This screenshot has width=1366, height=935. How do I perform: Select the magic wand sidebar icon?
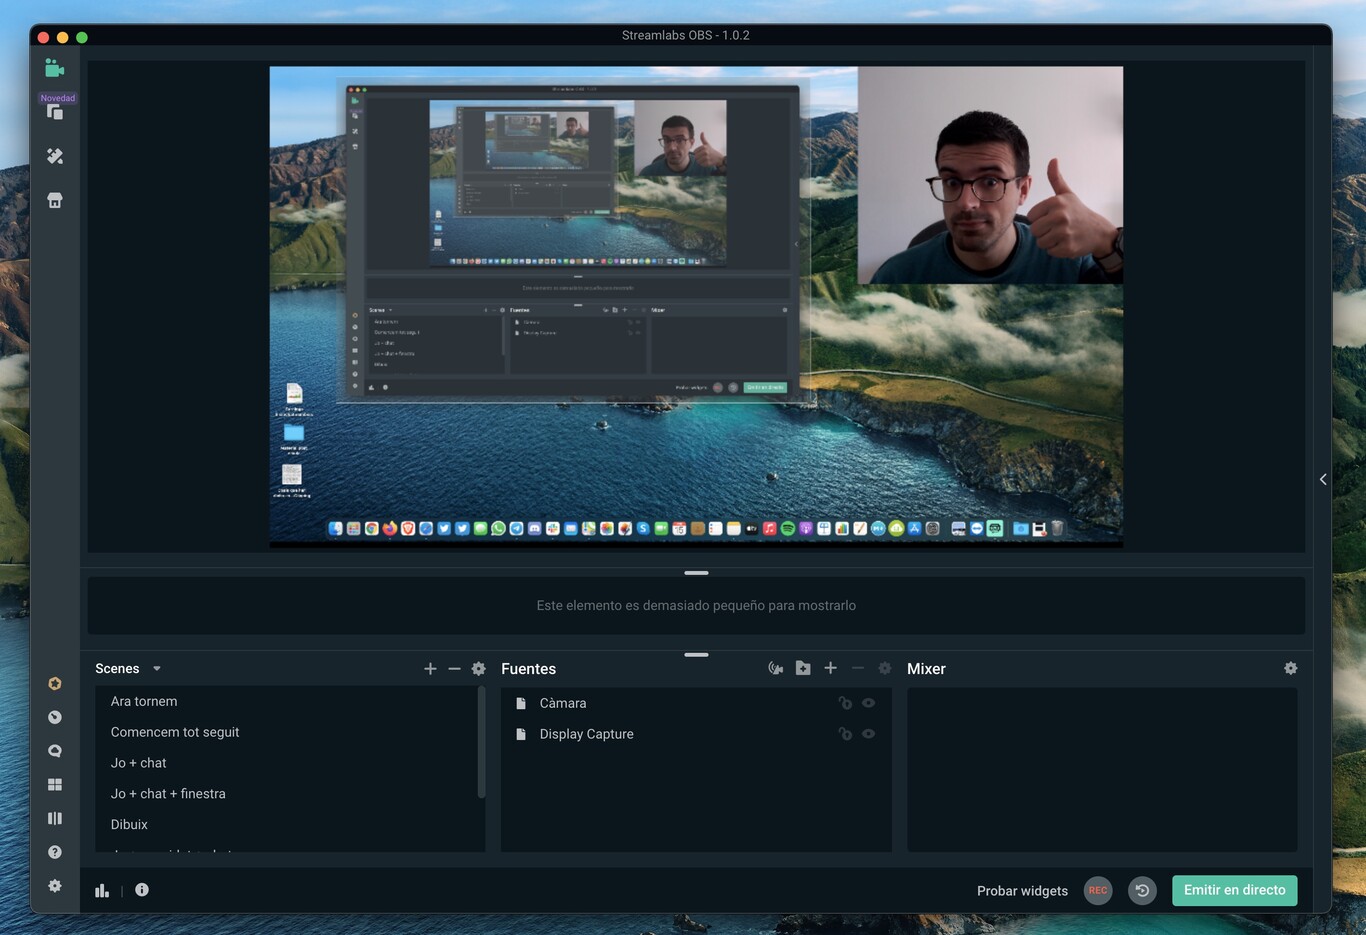(54, 155)
